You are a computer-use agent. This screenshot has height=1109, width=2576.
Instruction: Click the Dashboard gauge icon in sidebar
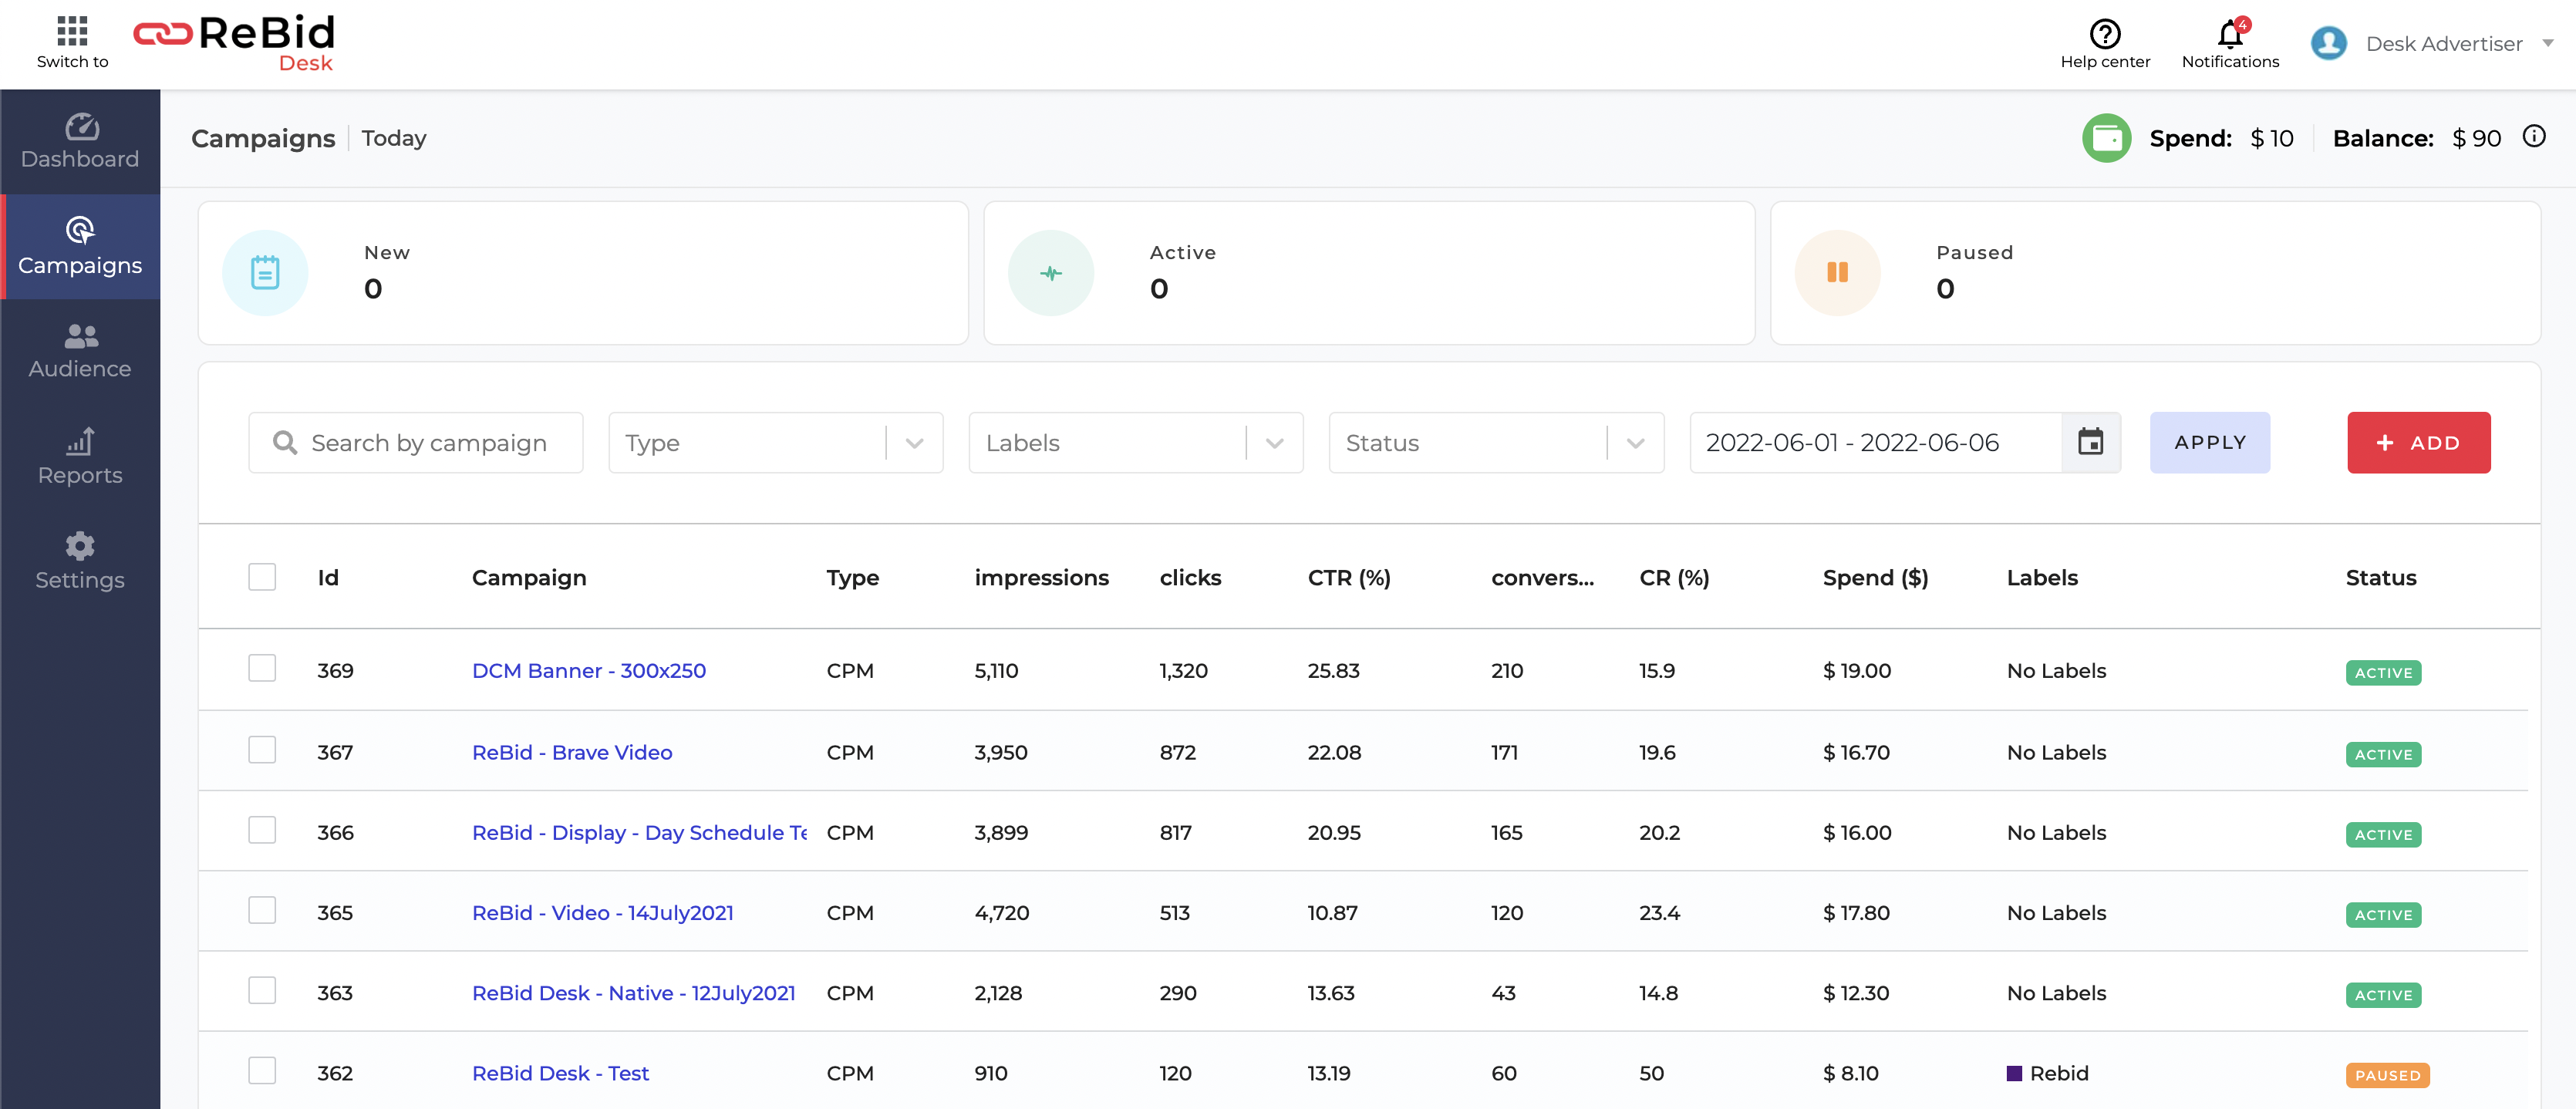pos(80,127)
